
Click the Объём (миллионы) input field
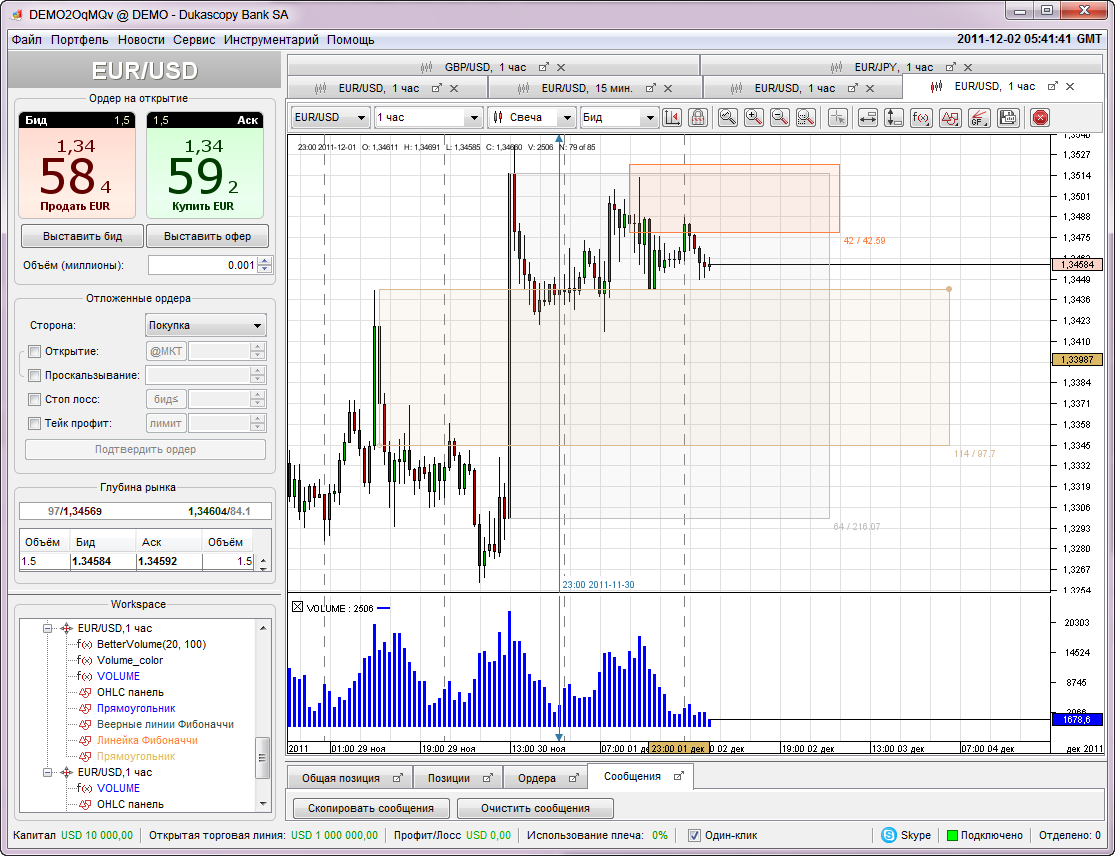click(x=203, y=265)
